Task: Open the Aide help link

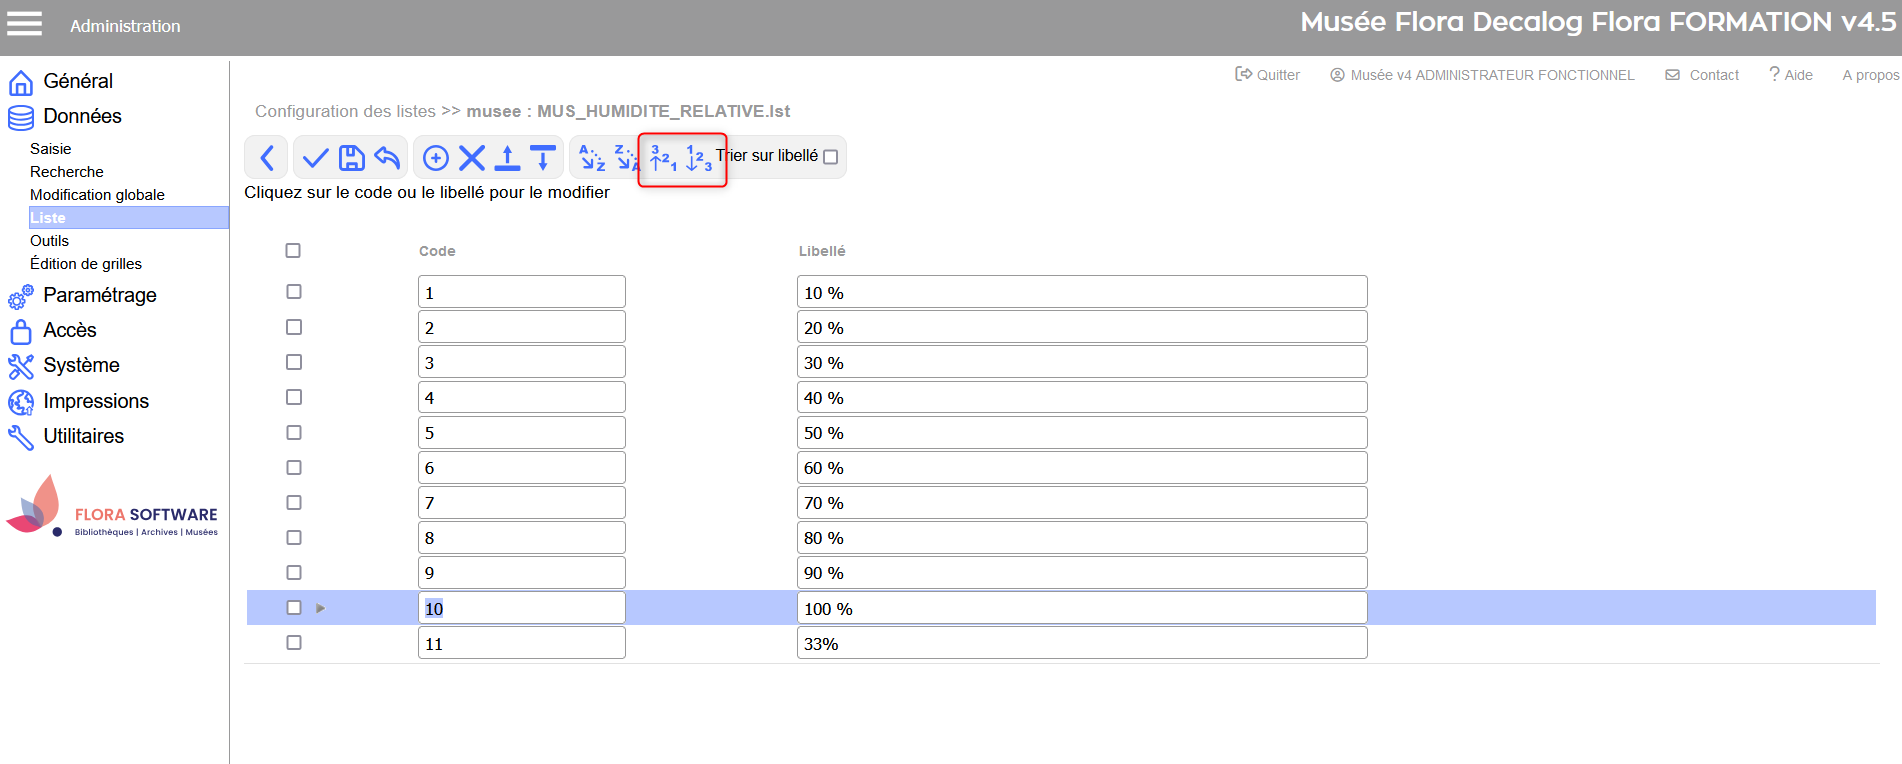Action: (x=1791, y=75)
